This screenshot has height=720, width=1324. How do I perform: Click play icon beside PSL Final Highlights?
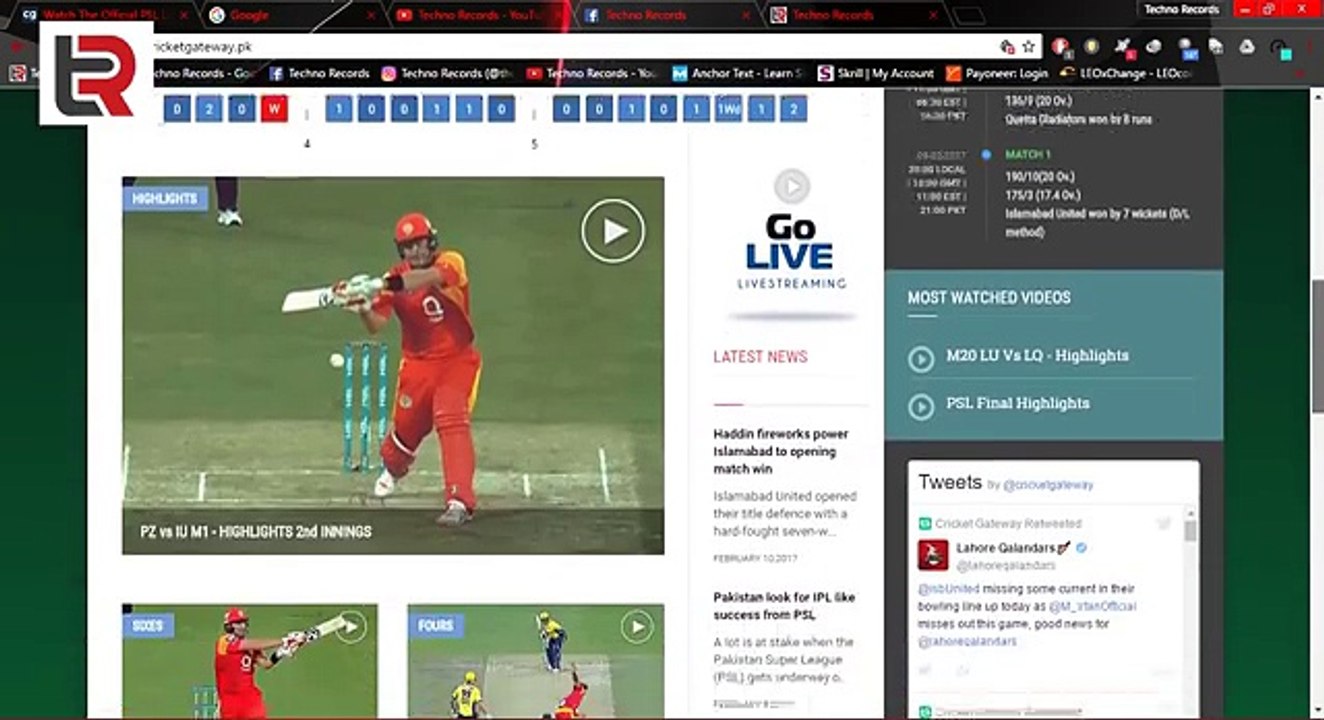(x=920, y=407)
